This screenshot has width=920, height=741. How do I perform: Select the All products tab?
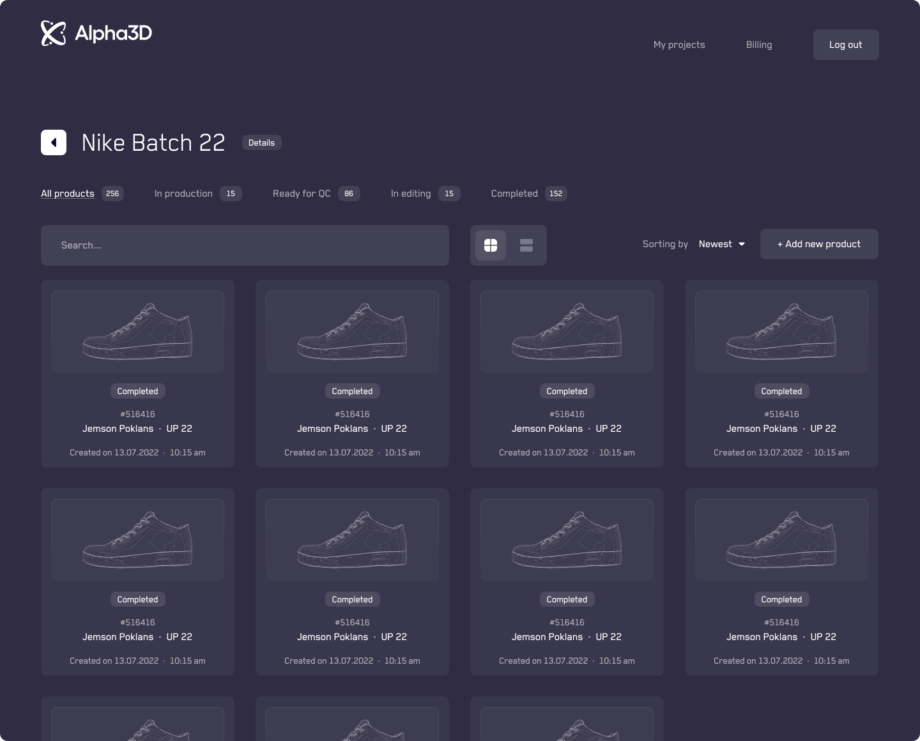(x=68, y=194)
